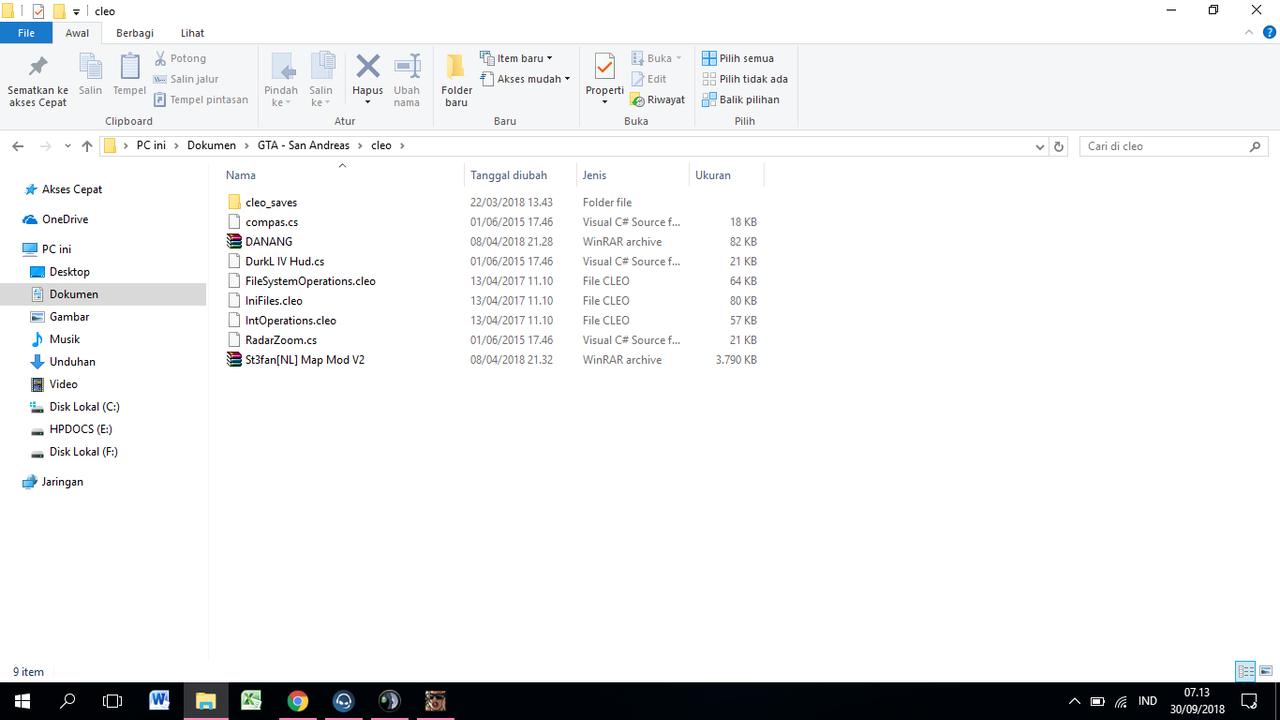1280x720 pixels.
Task: Click Pilih tidak ada
Action: [x=745, y=79]
